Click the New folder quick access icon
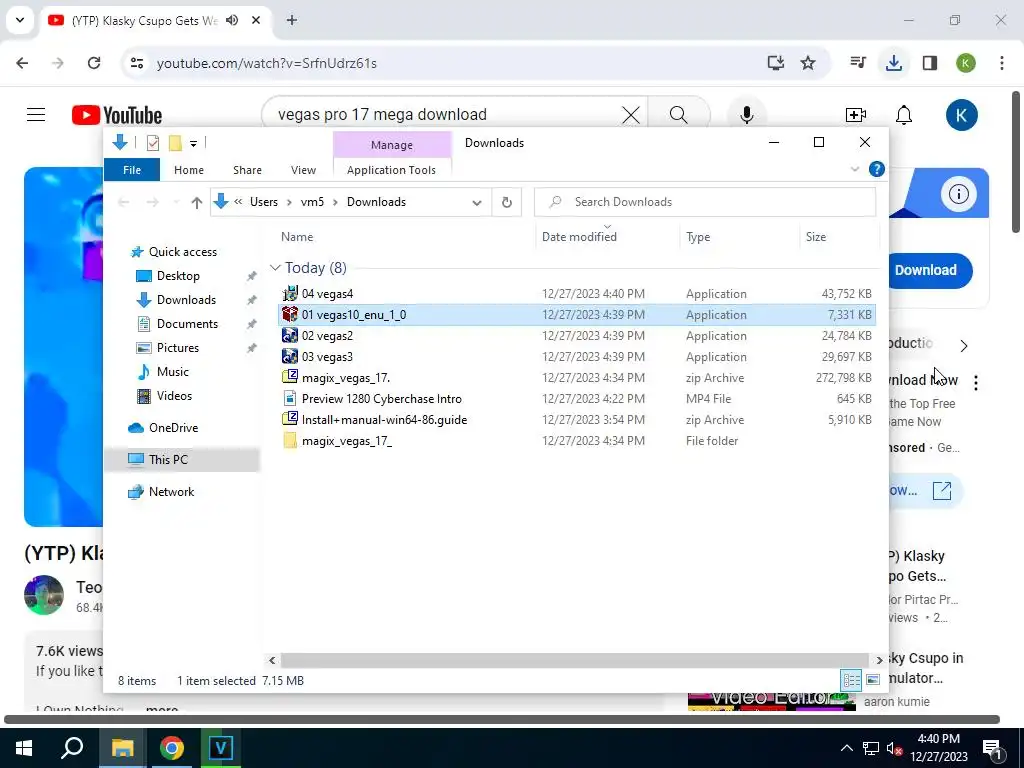Viewport: 1024px width, 768px height. tap(175, 142)
